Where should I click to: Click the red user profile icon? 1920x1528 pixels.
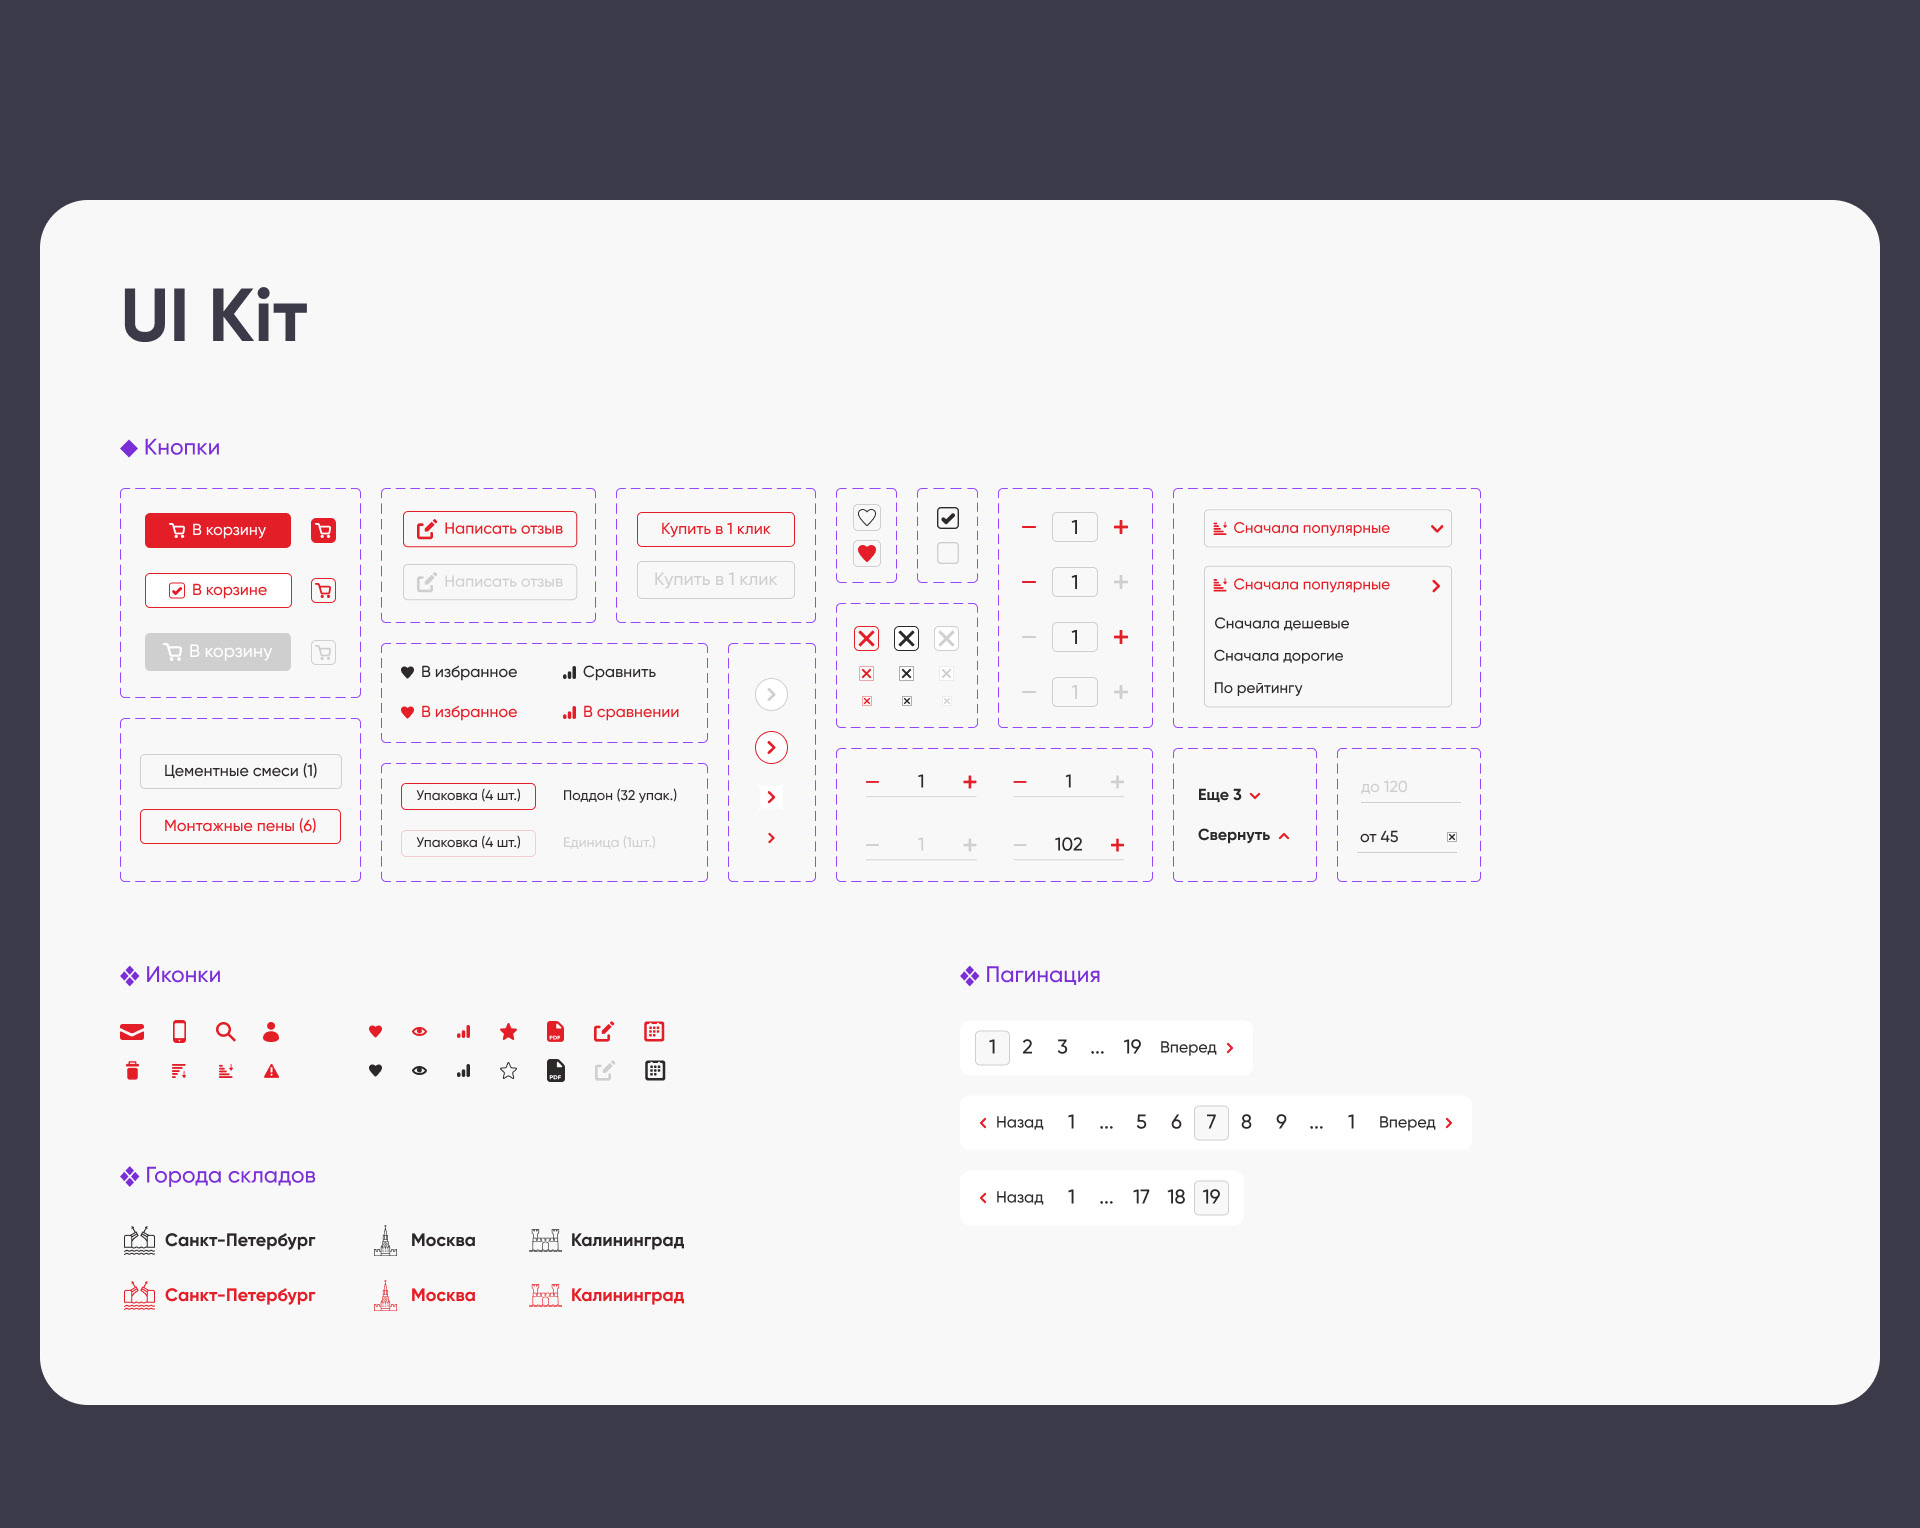point(271,1032)
